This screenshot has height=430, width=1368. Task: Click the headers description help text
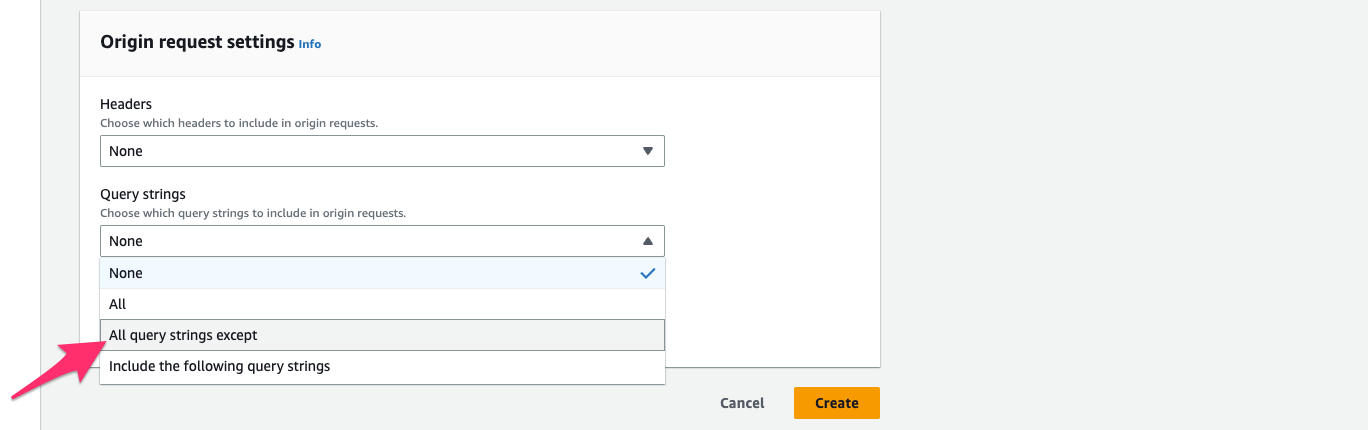tap(239, 123)
